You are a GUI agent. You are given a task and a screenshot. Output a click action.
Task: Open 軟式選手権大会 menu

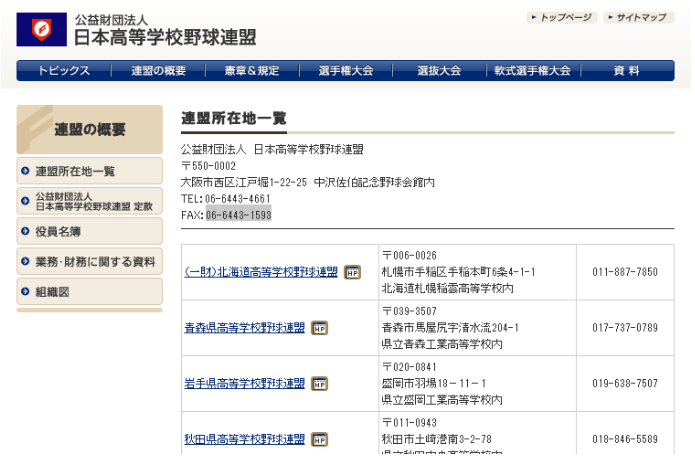(x=533, y=70)
